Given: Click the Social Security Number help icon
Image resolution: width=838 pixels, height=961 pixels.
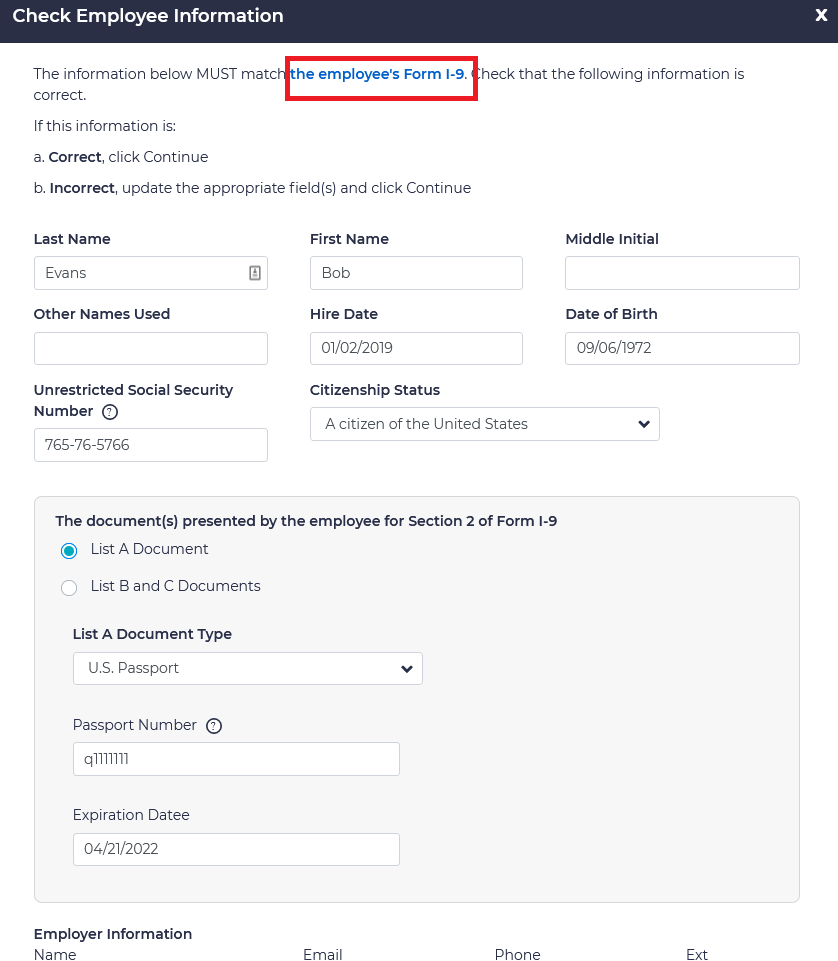Looking at the screenshot, I should (110, 412).
